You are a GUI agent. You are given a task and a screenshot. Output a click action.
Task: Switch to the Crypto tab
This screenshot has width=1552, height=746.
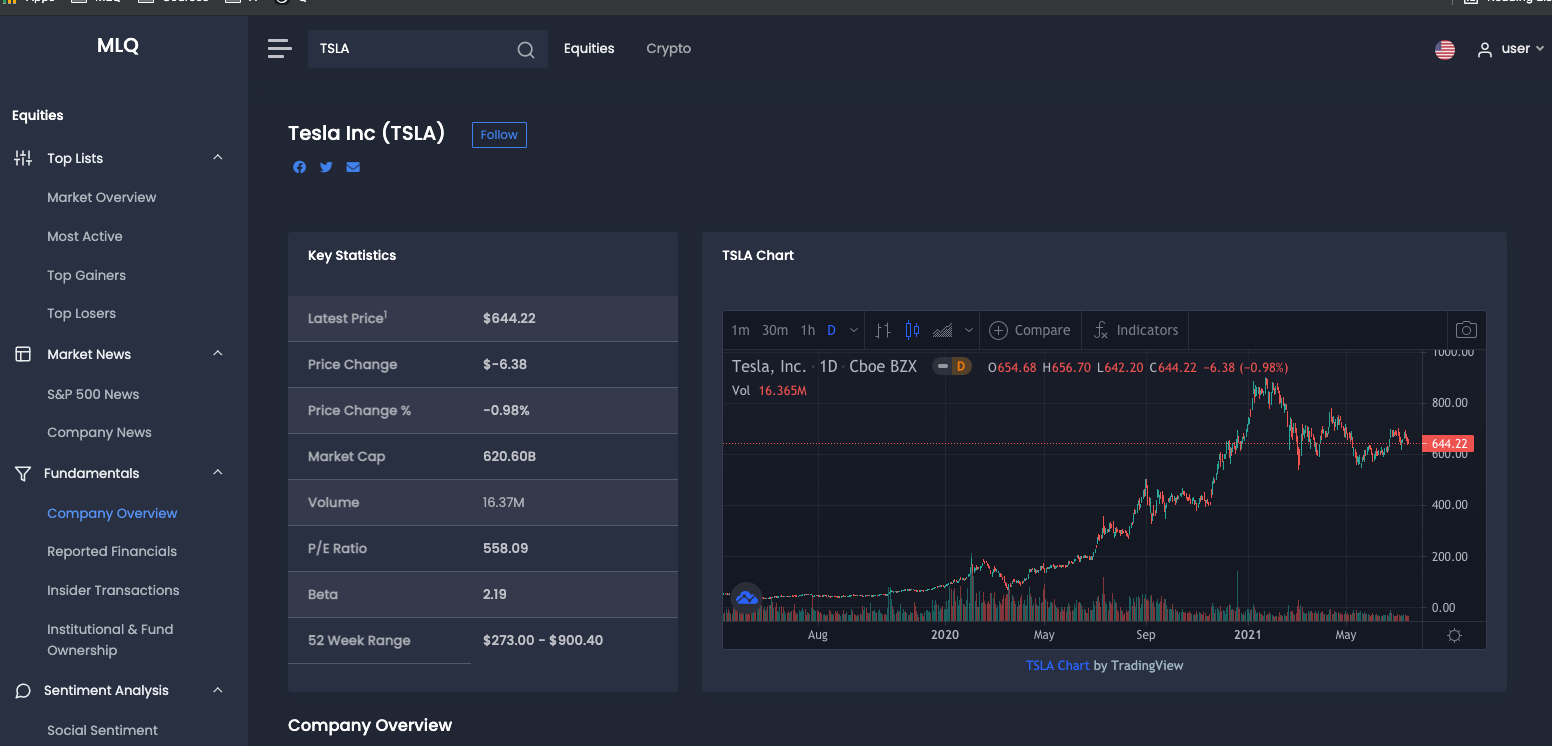tap(669, 48)
